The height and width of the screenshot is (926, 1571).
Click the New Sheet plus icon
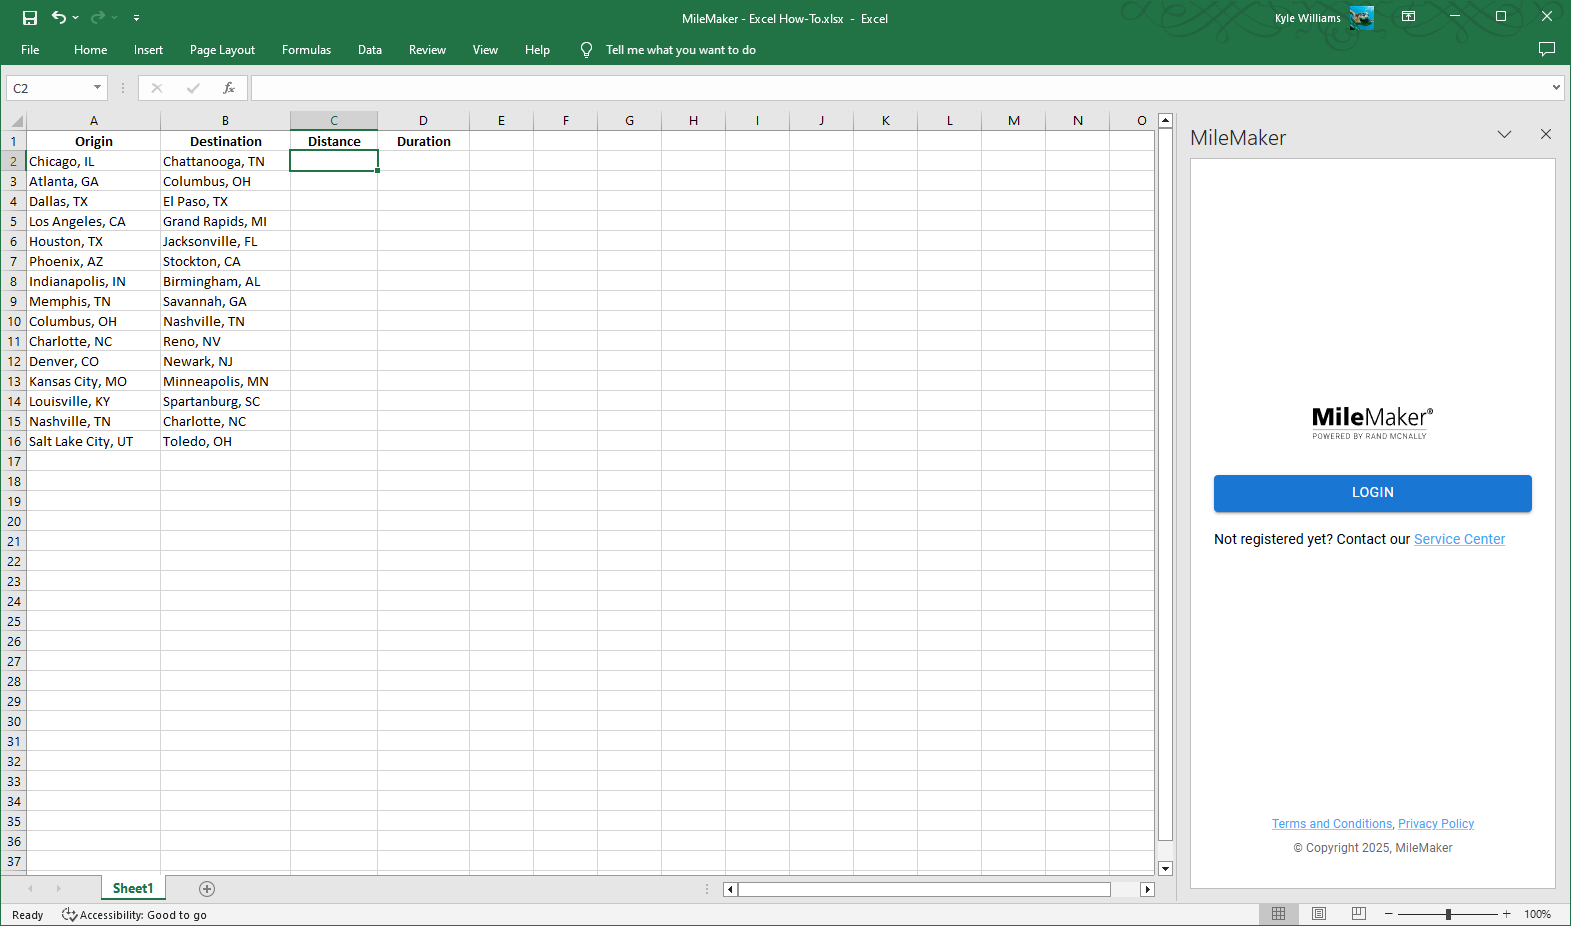pyautogui.click(x=207, y=889)
